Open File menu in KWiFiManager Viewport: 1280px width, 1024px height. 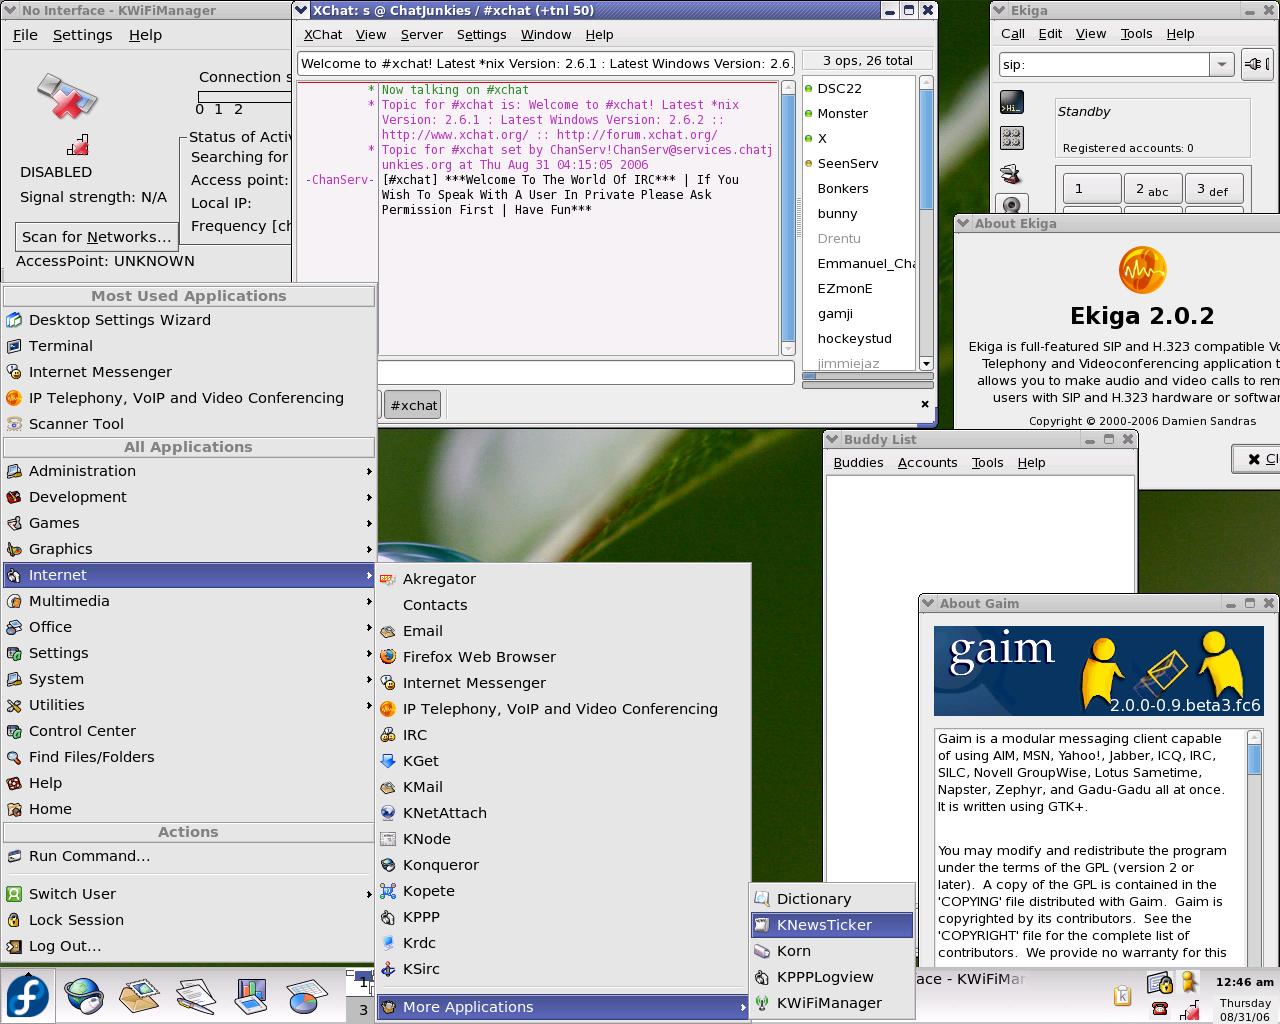(x=25, y=34)
